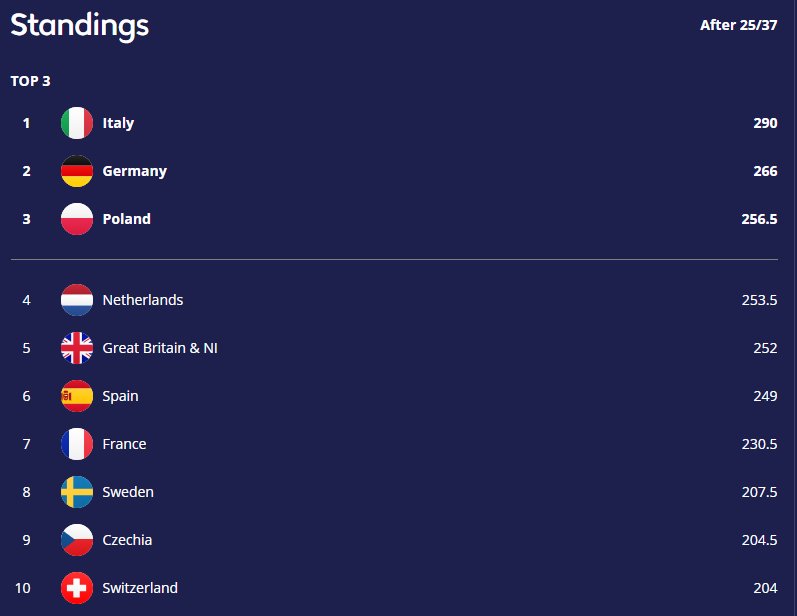
Task: Click Poland's 256.5 points score
Action: click(x=759, y=219)
